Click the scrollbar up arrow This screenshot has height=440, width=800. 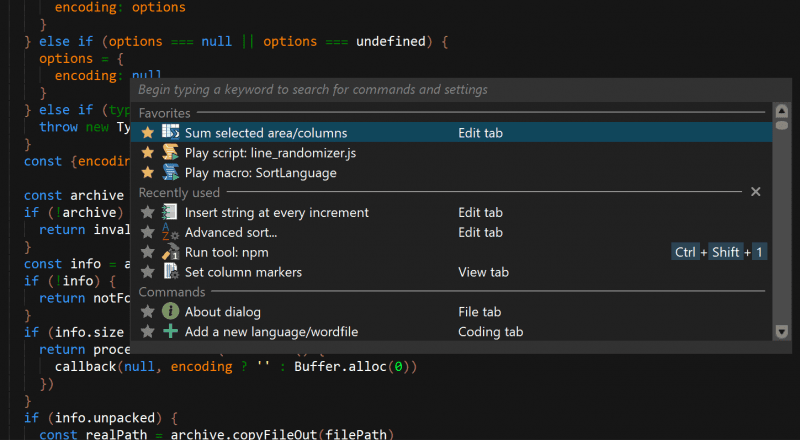(782, 111)
